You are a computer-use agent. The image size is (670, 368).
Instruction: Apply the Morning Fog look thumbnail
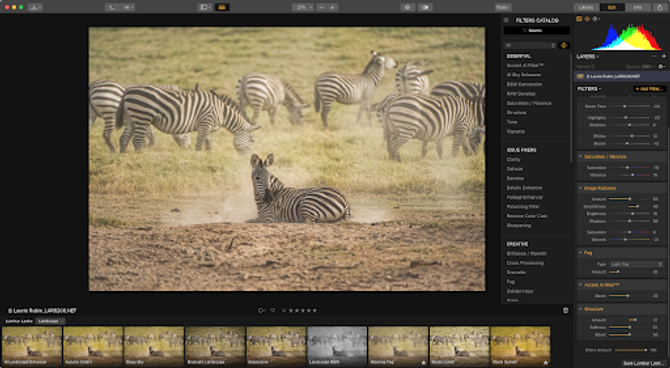pos(398,346)
